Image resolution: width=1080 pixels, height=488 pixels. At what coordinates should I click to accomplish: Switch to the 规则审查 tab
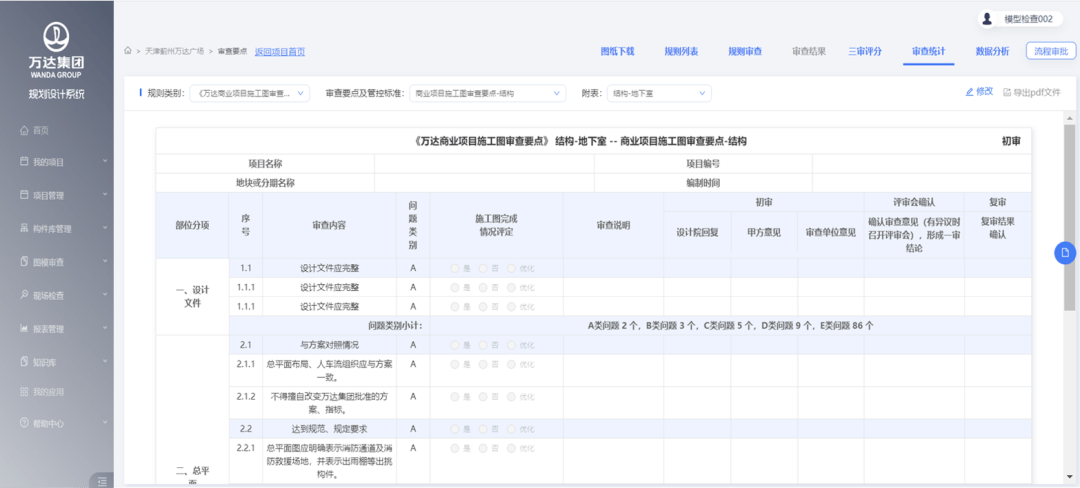(x=745, y=52)
